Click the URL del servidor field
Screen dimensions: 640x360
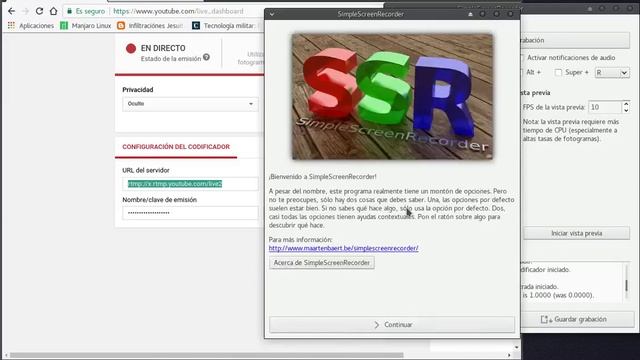coord(190,184)
